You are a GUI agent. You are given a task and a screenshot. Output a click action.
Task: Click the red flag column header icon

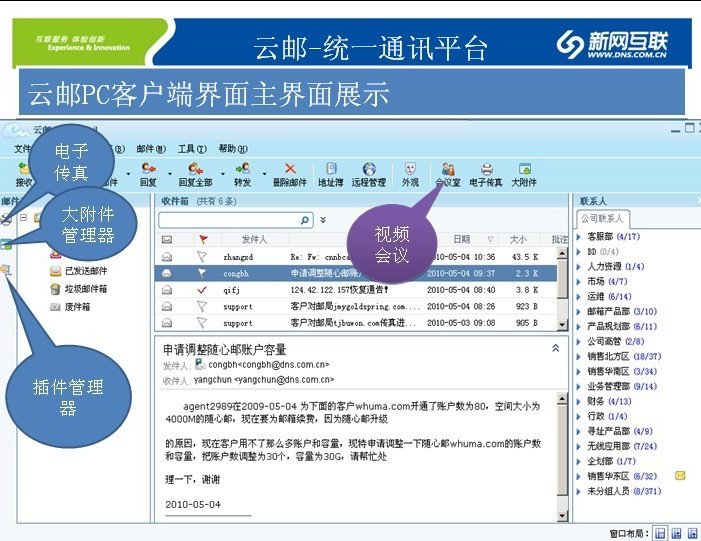[x=203, y=240]
